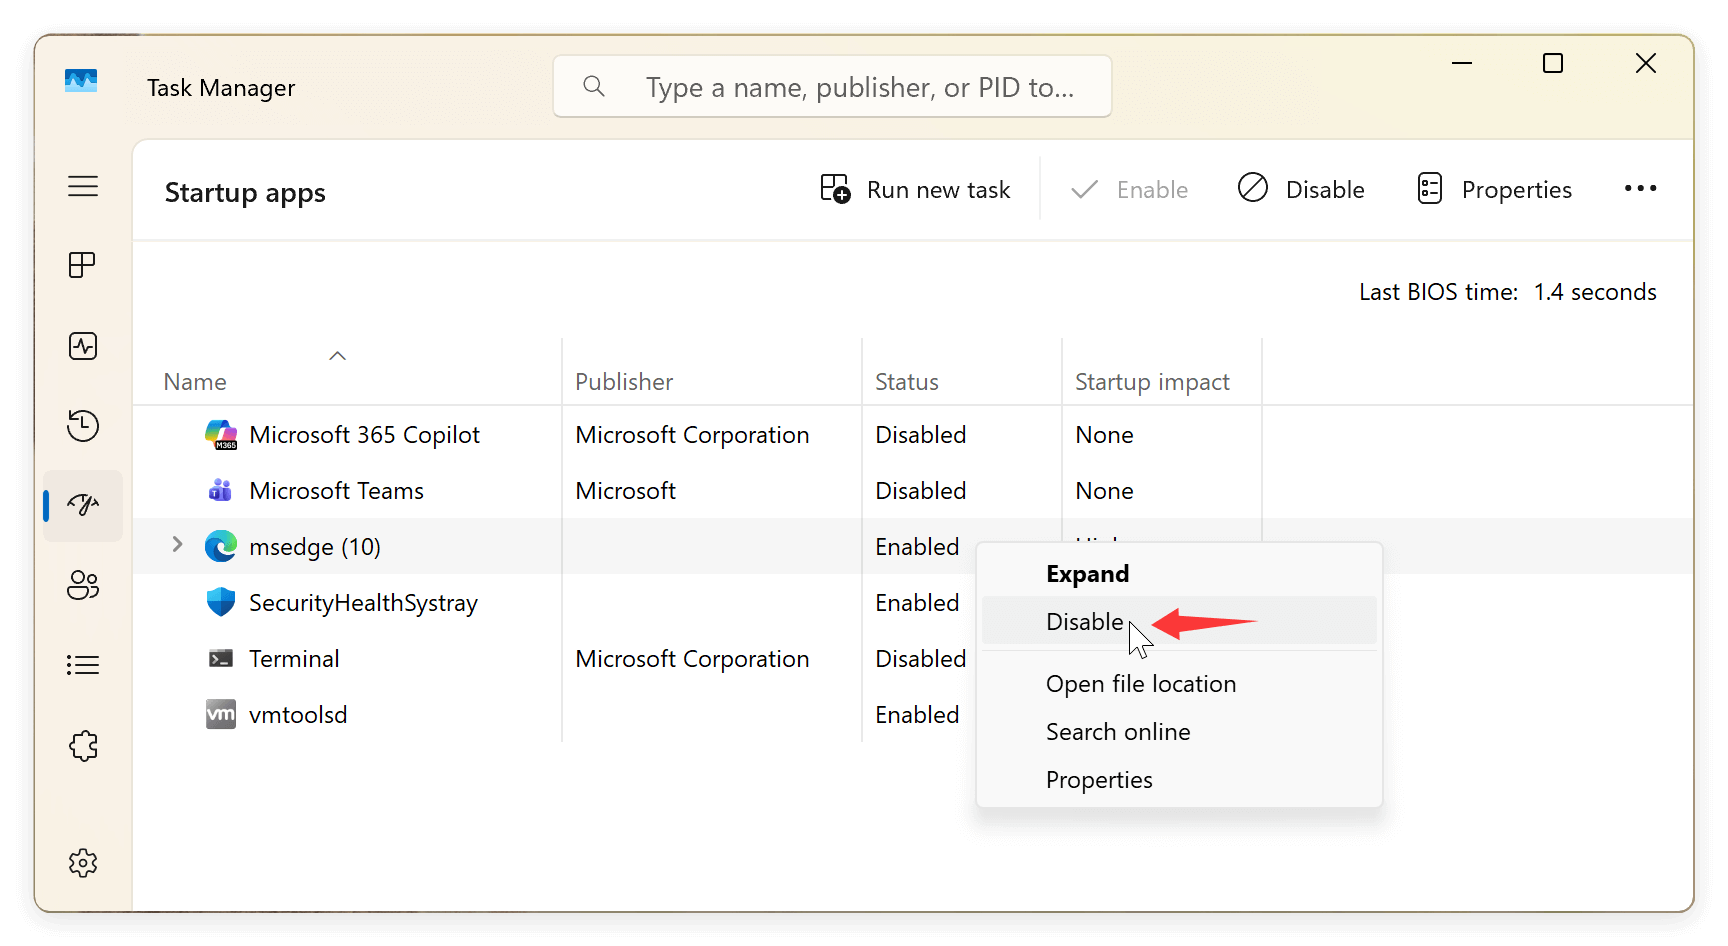1728x946 pixels.
Task: Open Task Manager settings gear
Action: (82, 863)
